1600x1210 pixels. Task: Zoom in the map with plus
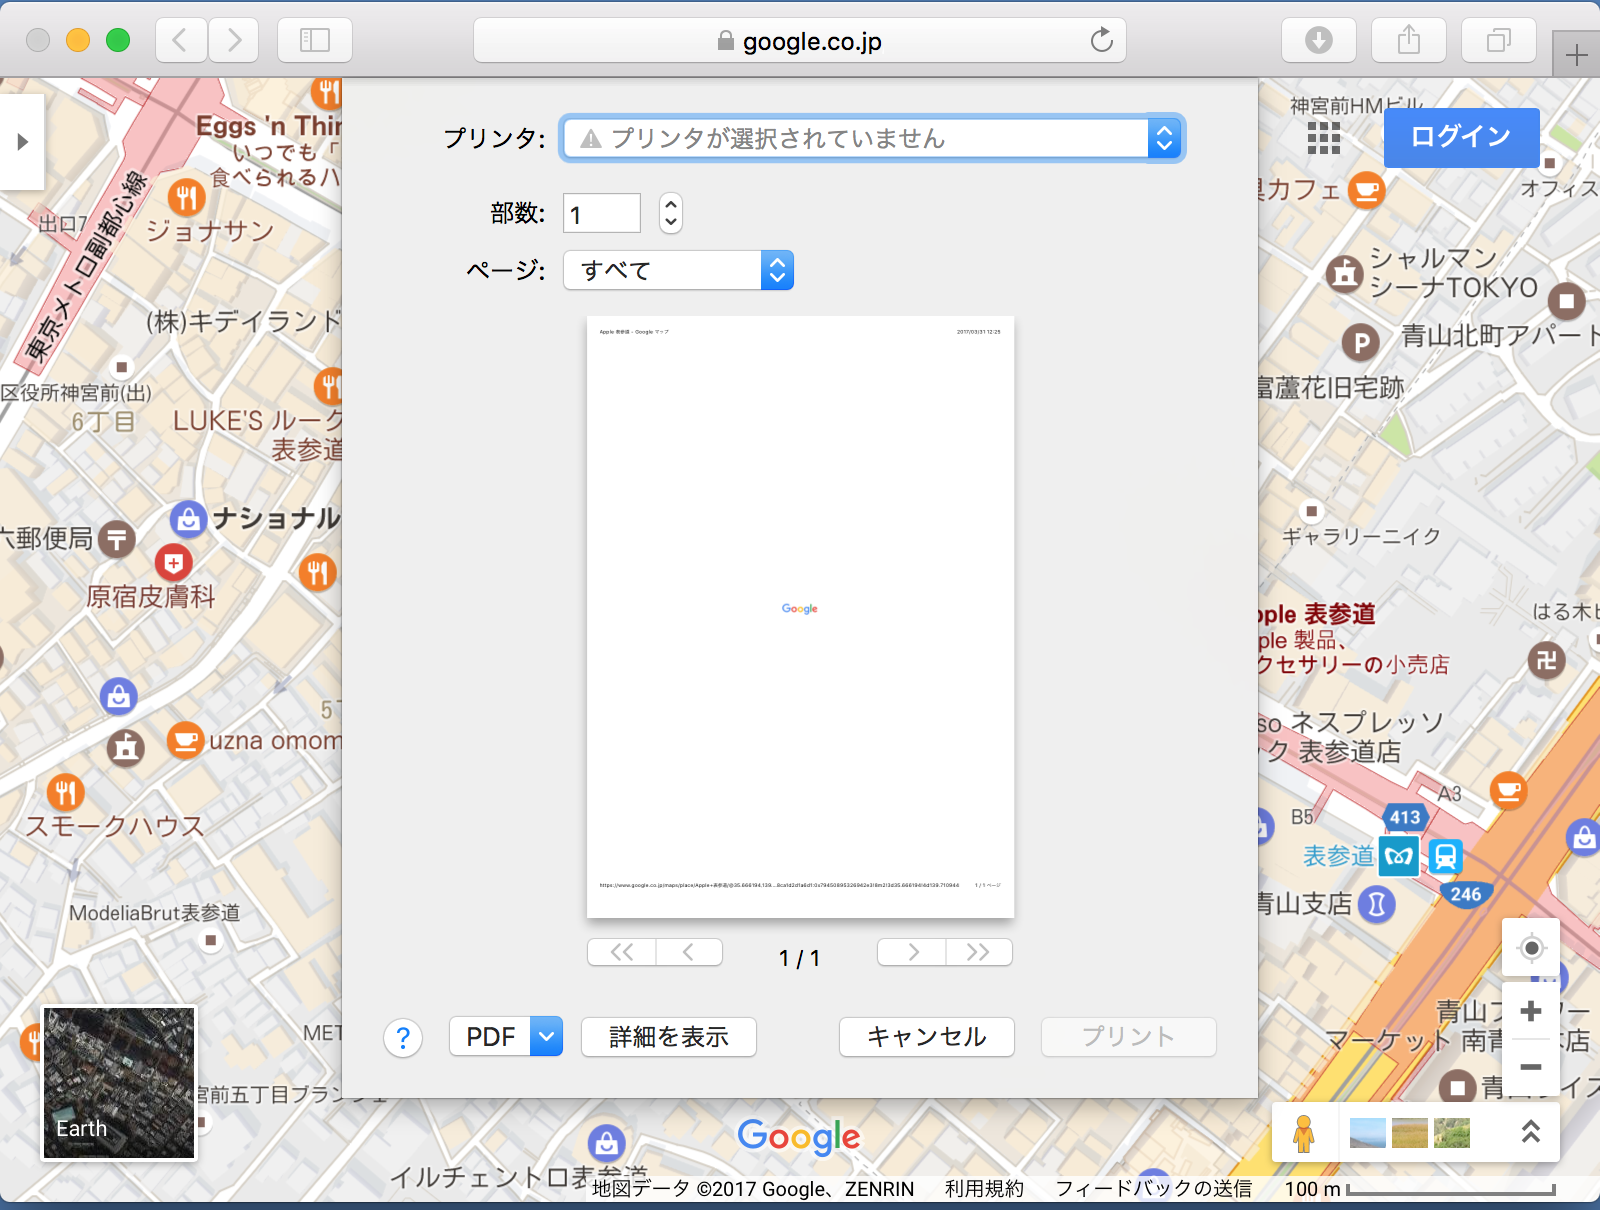coord(1530,1011)
